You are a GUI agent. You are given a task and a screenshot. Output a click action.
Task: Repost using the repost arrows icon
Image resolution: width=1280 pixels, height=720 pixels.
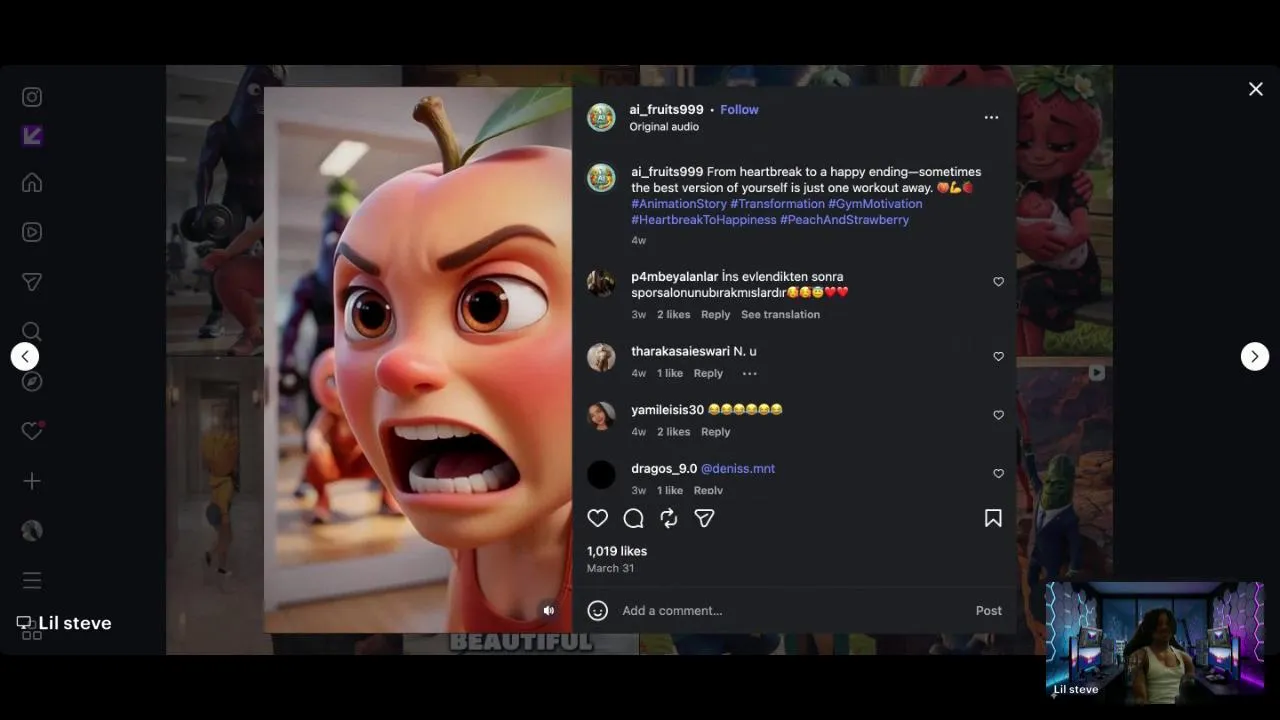pyautogui.click(x=669, y=518)
